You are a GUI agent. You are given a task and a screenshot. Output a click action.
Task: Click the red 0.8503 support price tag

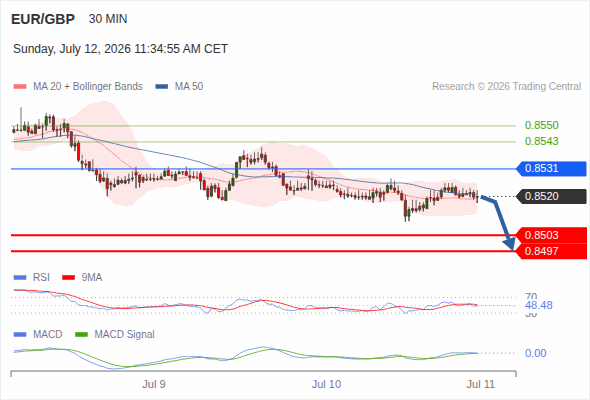tap(551, 235)
